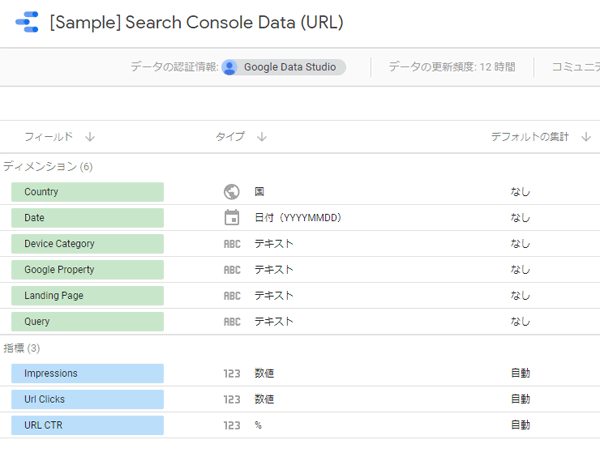
Task: Open the テキスト type dropdown for Device Category
Action: click(274, 244)
